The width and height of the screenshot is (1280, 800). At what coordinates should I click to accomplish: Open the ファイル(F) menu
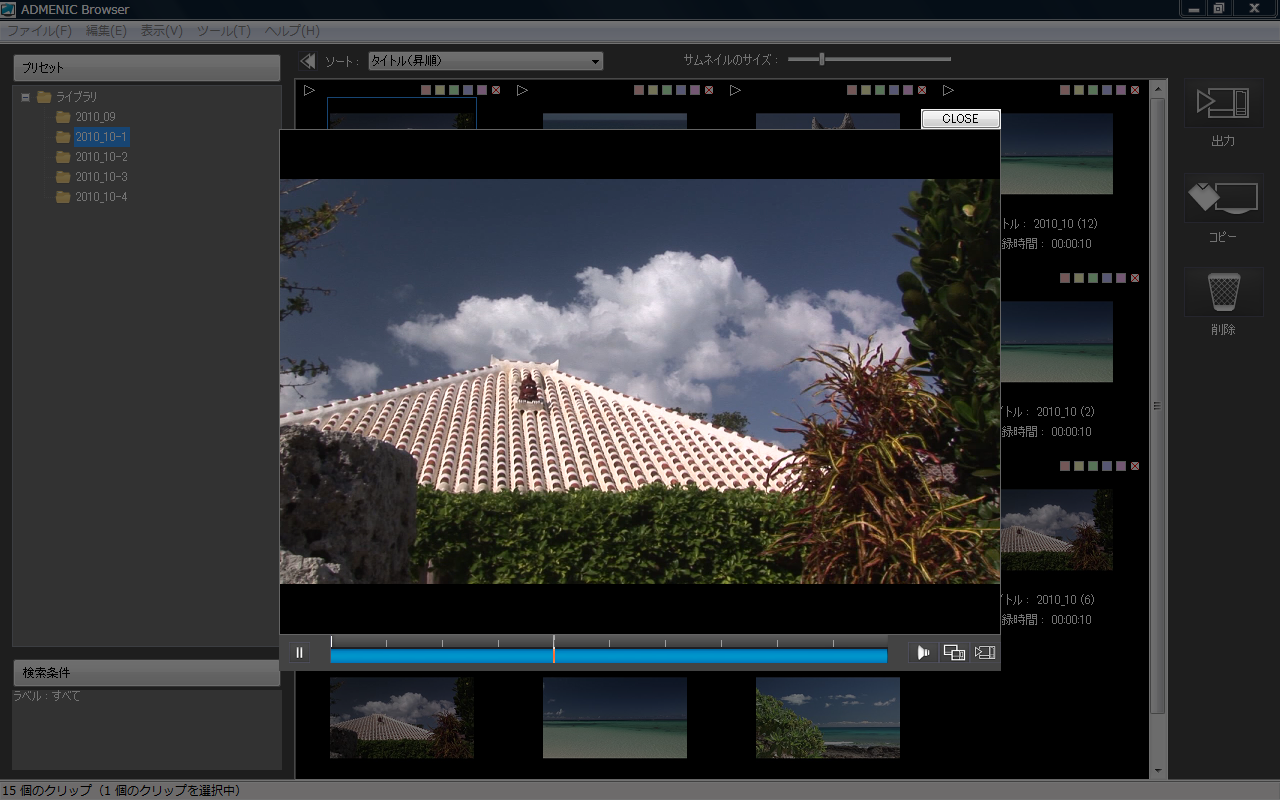pyautogui.click(x=39, y=31)
